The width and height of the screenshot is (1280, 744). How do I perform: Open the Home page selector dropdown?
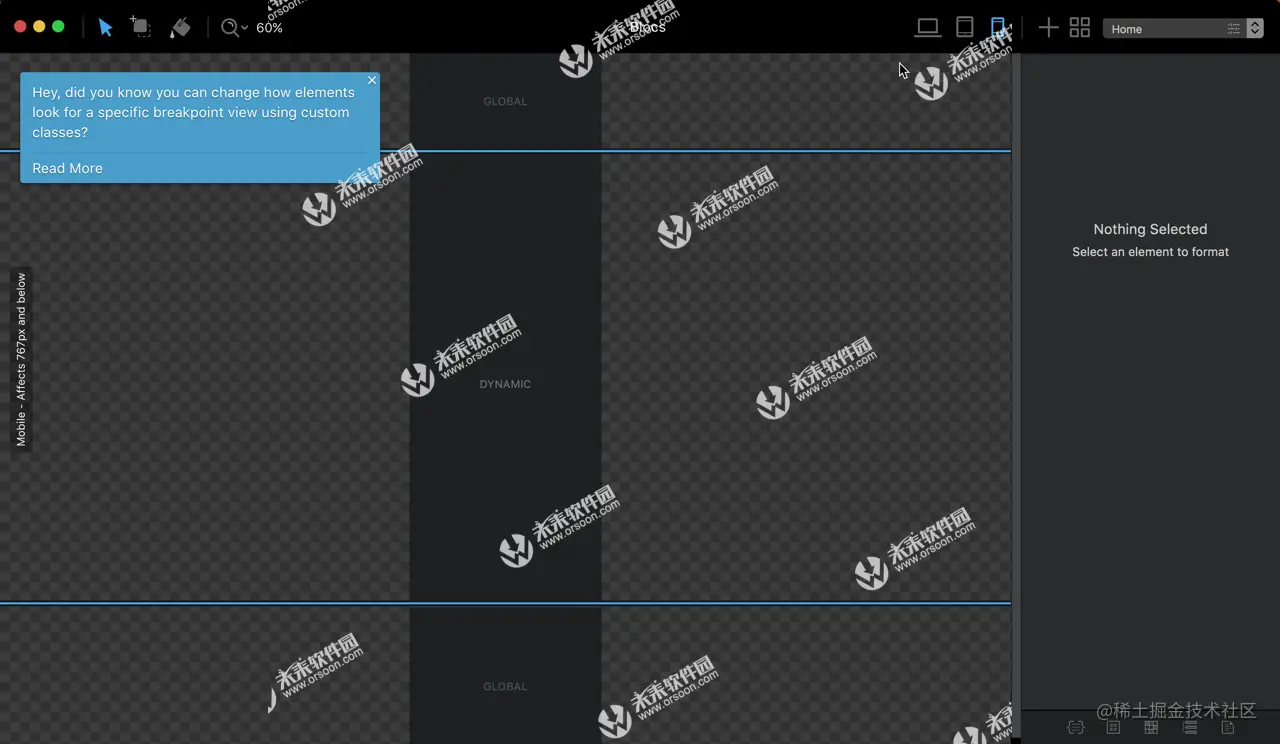(x=1183, y=29)
